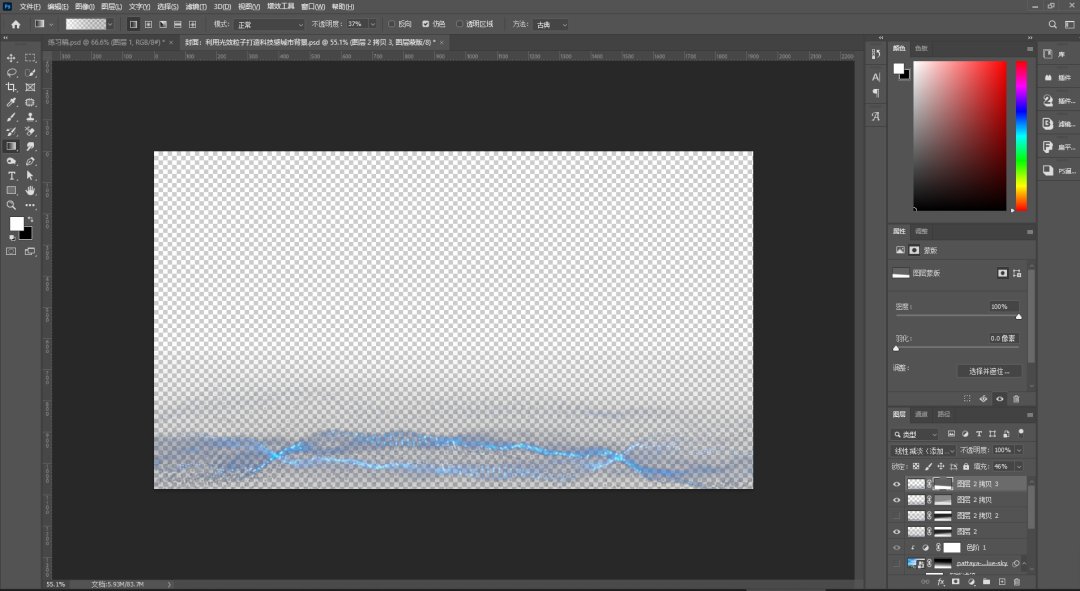
Task: Select the Zoom magnifier tool
Action: (x=11, y=205)
